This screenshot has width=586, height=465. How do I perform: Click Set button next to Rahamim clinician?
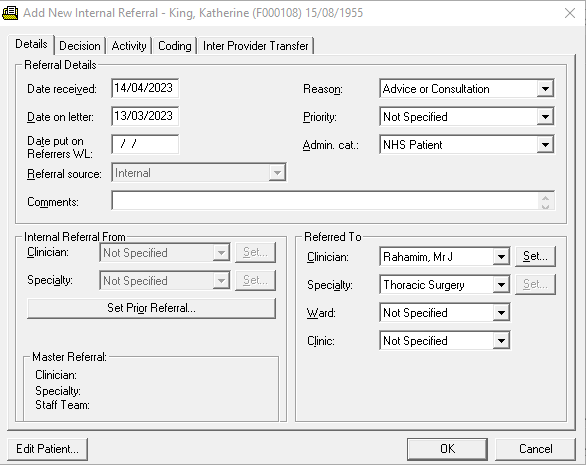point(535,256)
